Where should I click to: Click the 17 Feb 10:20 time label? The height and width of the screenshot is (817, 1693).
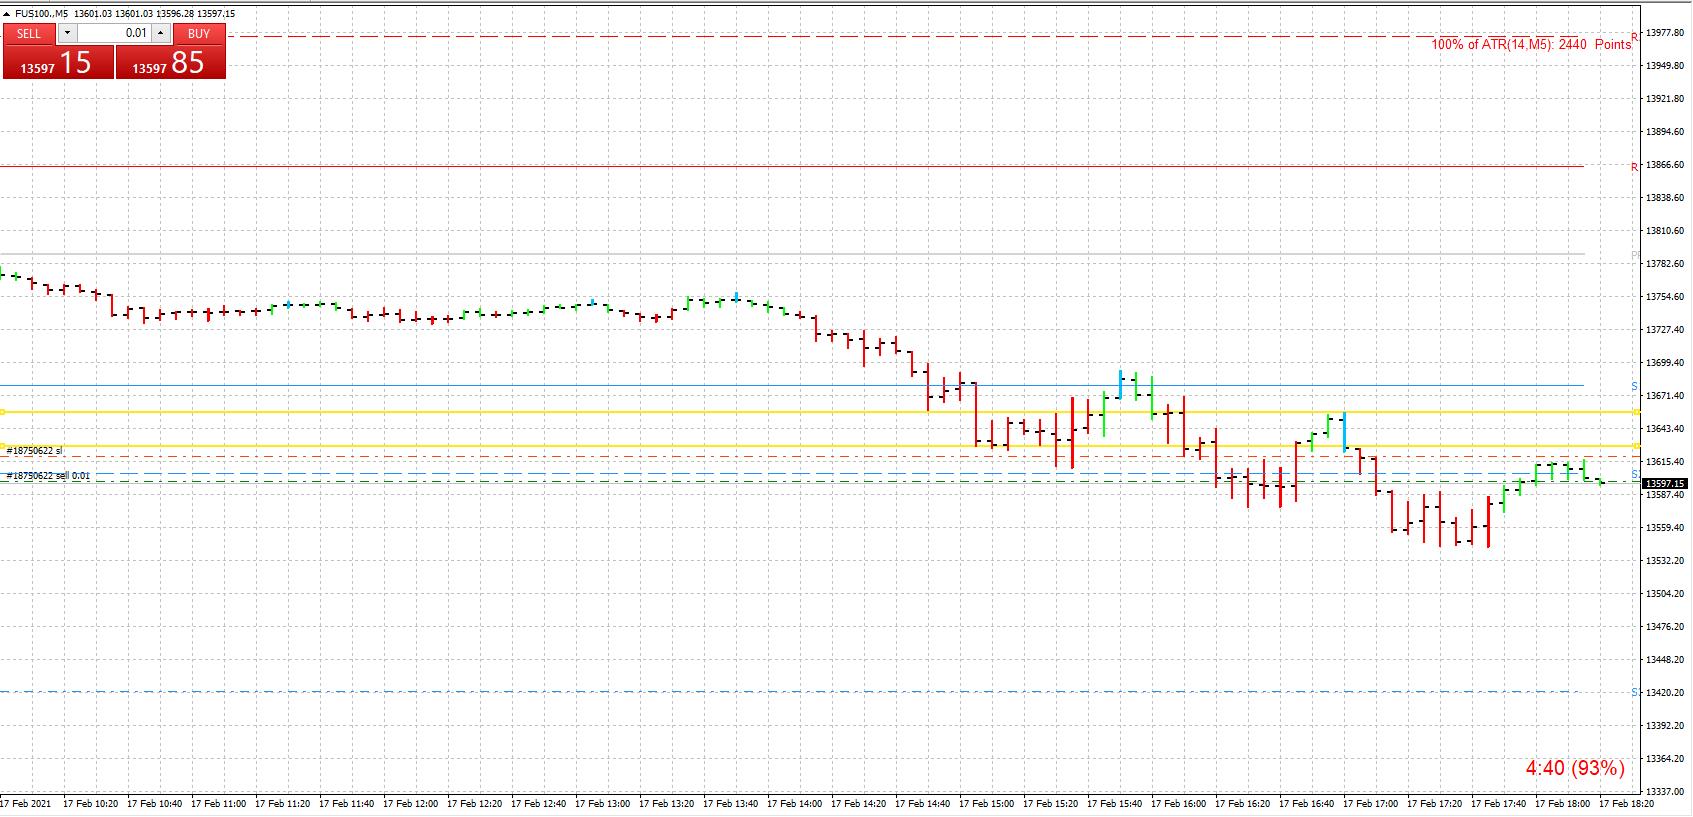90,804
